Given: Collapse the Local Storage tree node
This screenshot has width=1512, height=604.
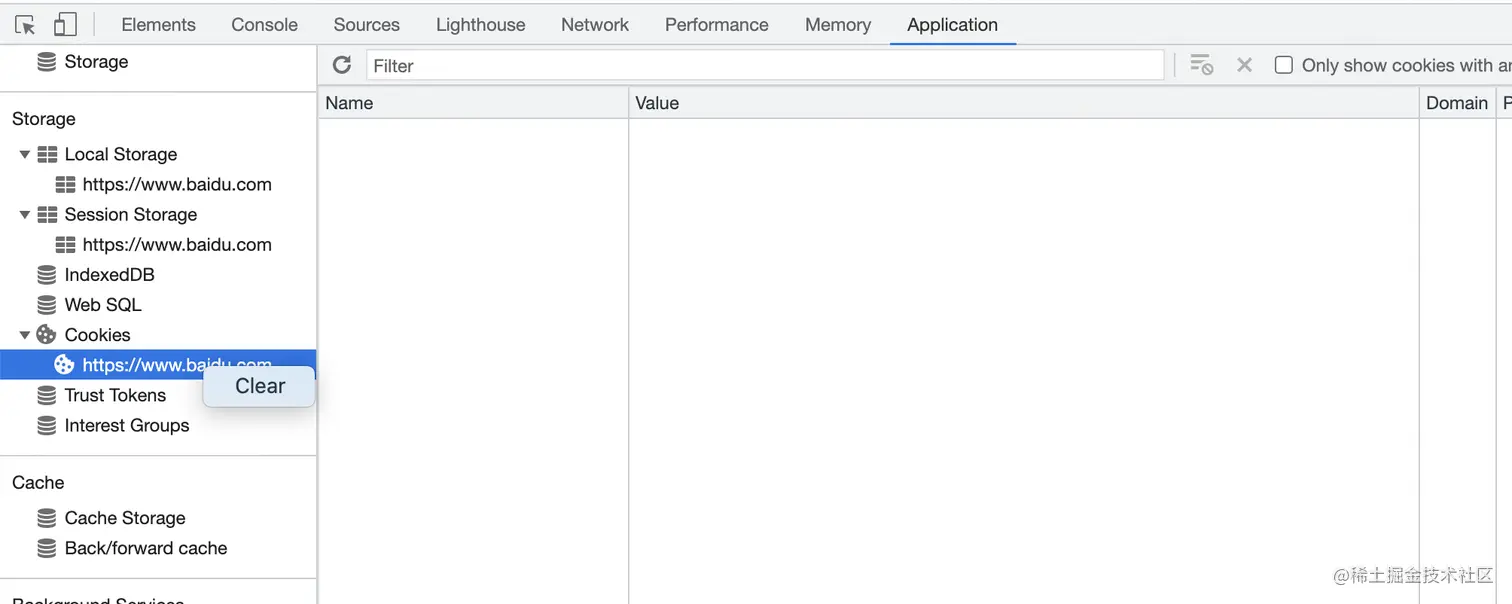Looking at the screenshot, I should 25,155.
